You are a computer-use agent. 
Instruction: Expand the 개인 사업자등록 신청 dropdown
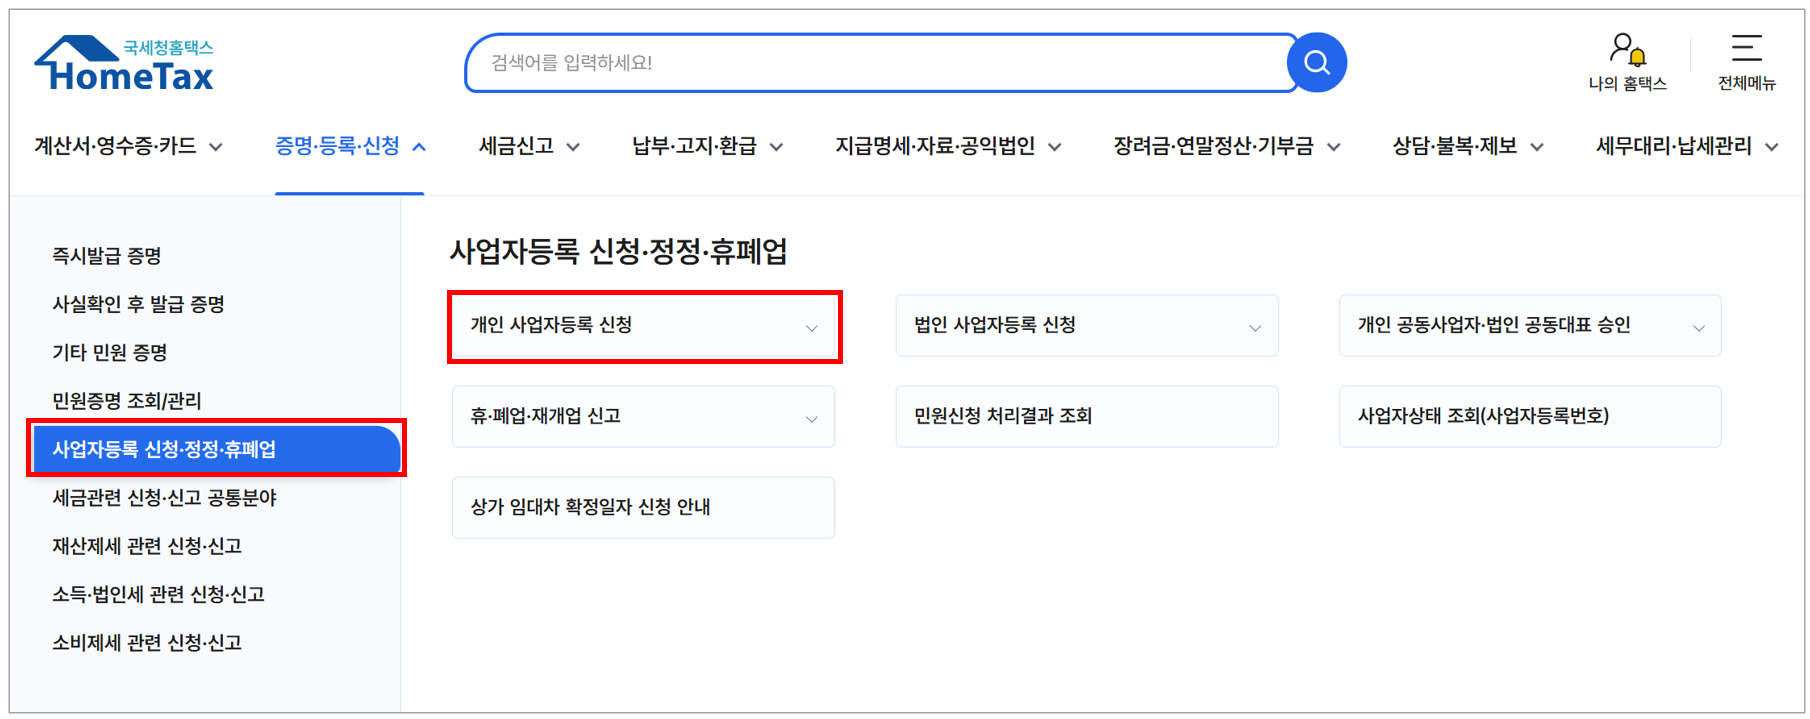pos(810,327)
